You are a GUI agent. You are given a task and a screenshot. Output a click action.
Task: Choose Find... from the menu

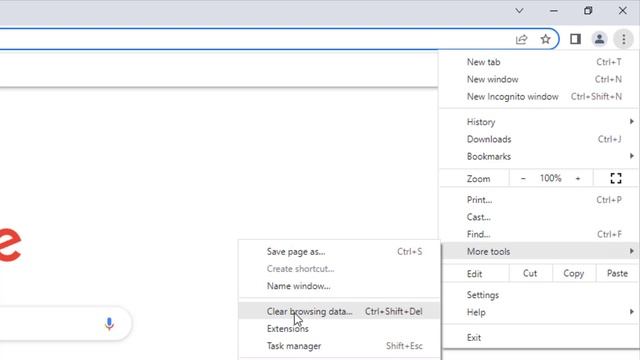[539, 234]
